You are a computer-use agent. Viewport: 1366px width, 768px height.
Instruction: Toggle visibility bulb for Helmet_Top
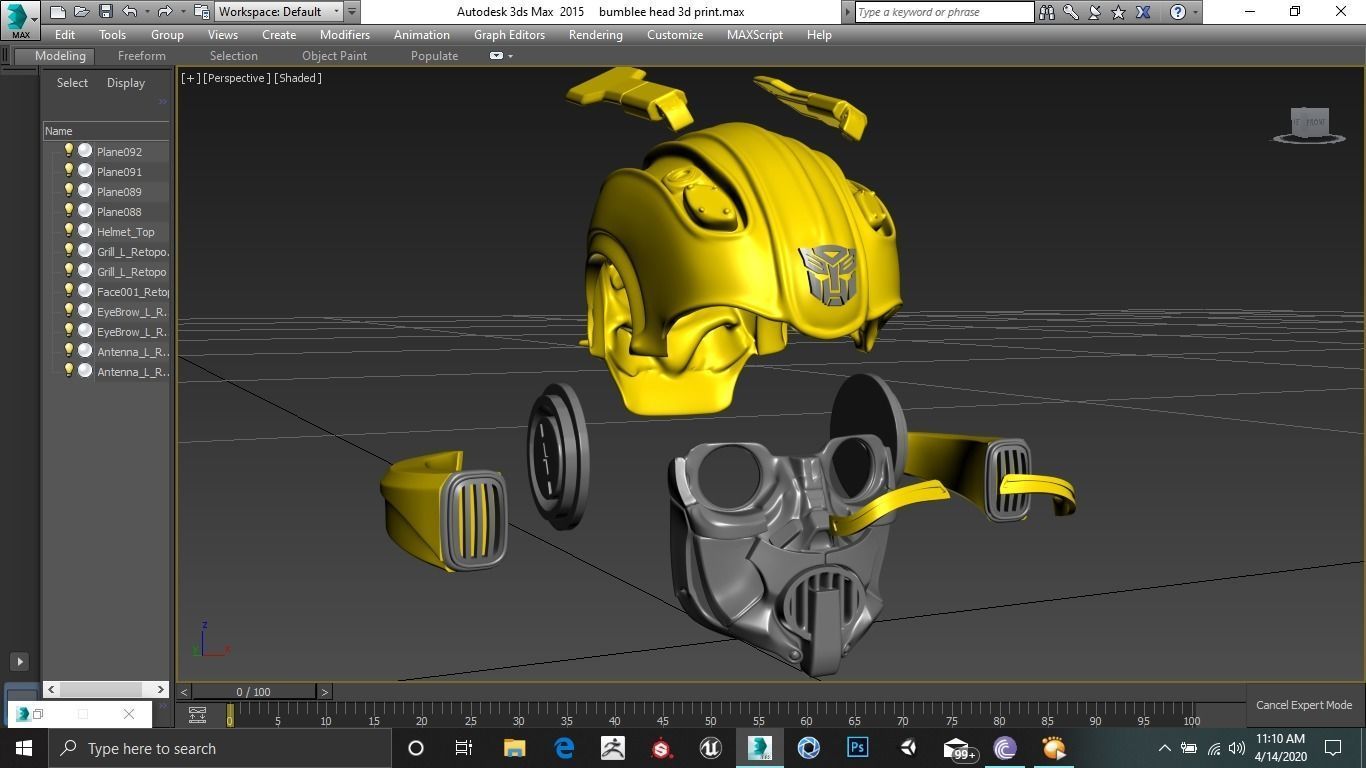pos(68,231)
